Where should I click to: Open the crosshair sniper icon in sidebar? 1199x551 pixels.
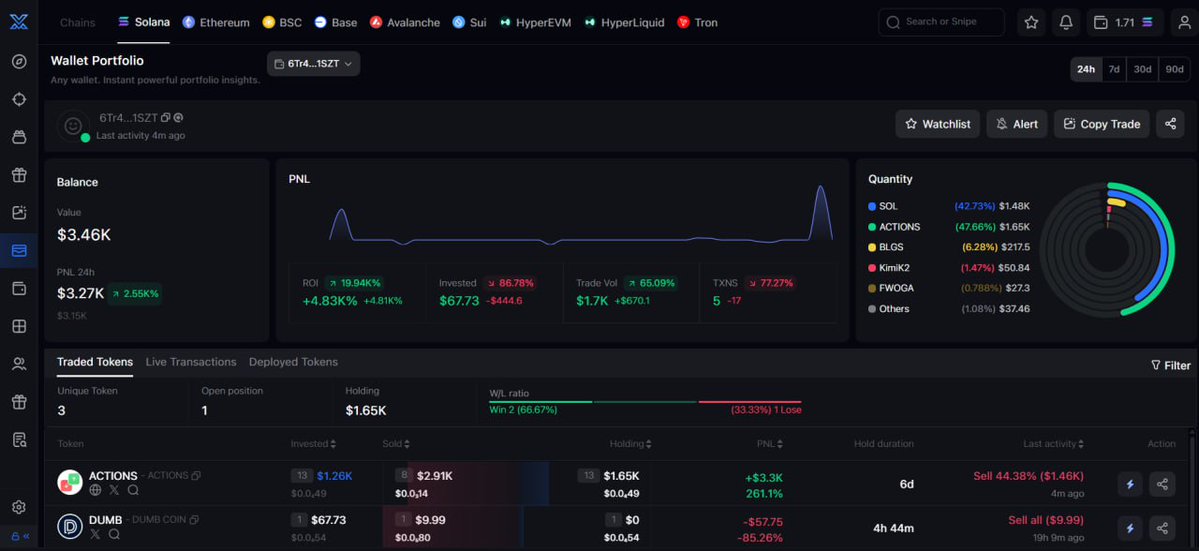pos(19,99)
